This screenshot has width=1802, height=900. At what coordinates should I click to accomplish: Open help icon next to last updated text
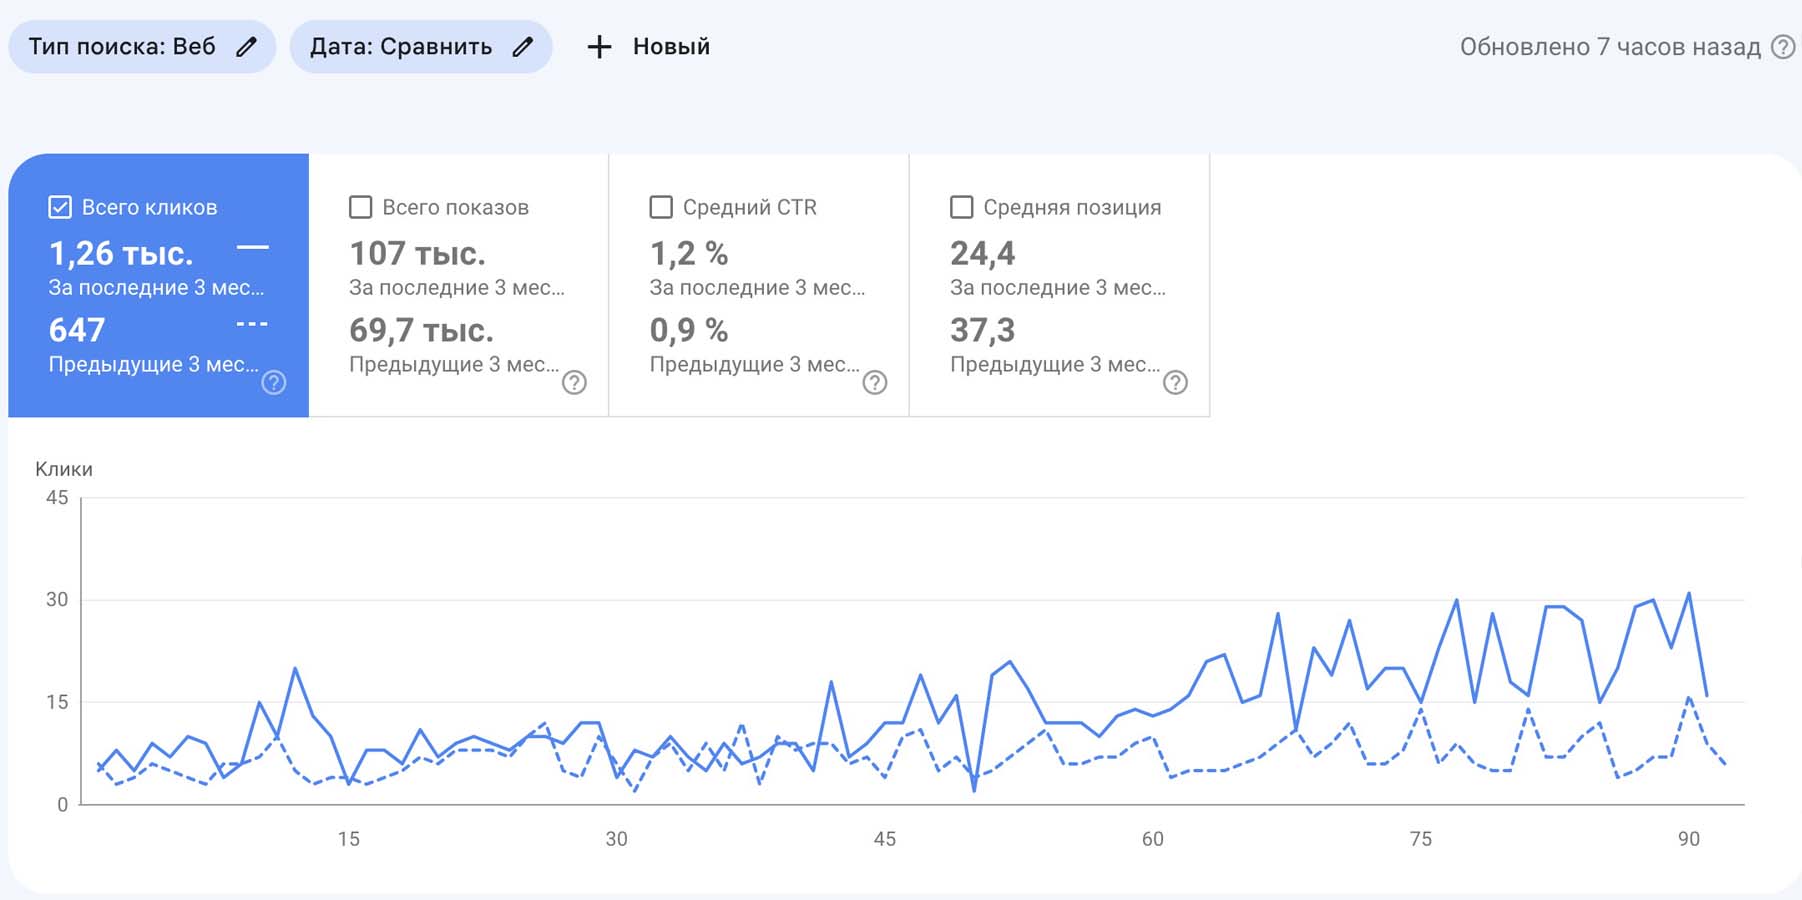click(1783, 47)
